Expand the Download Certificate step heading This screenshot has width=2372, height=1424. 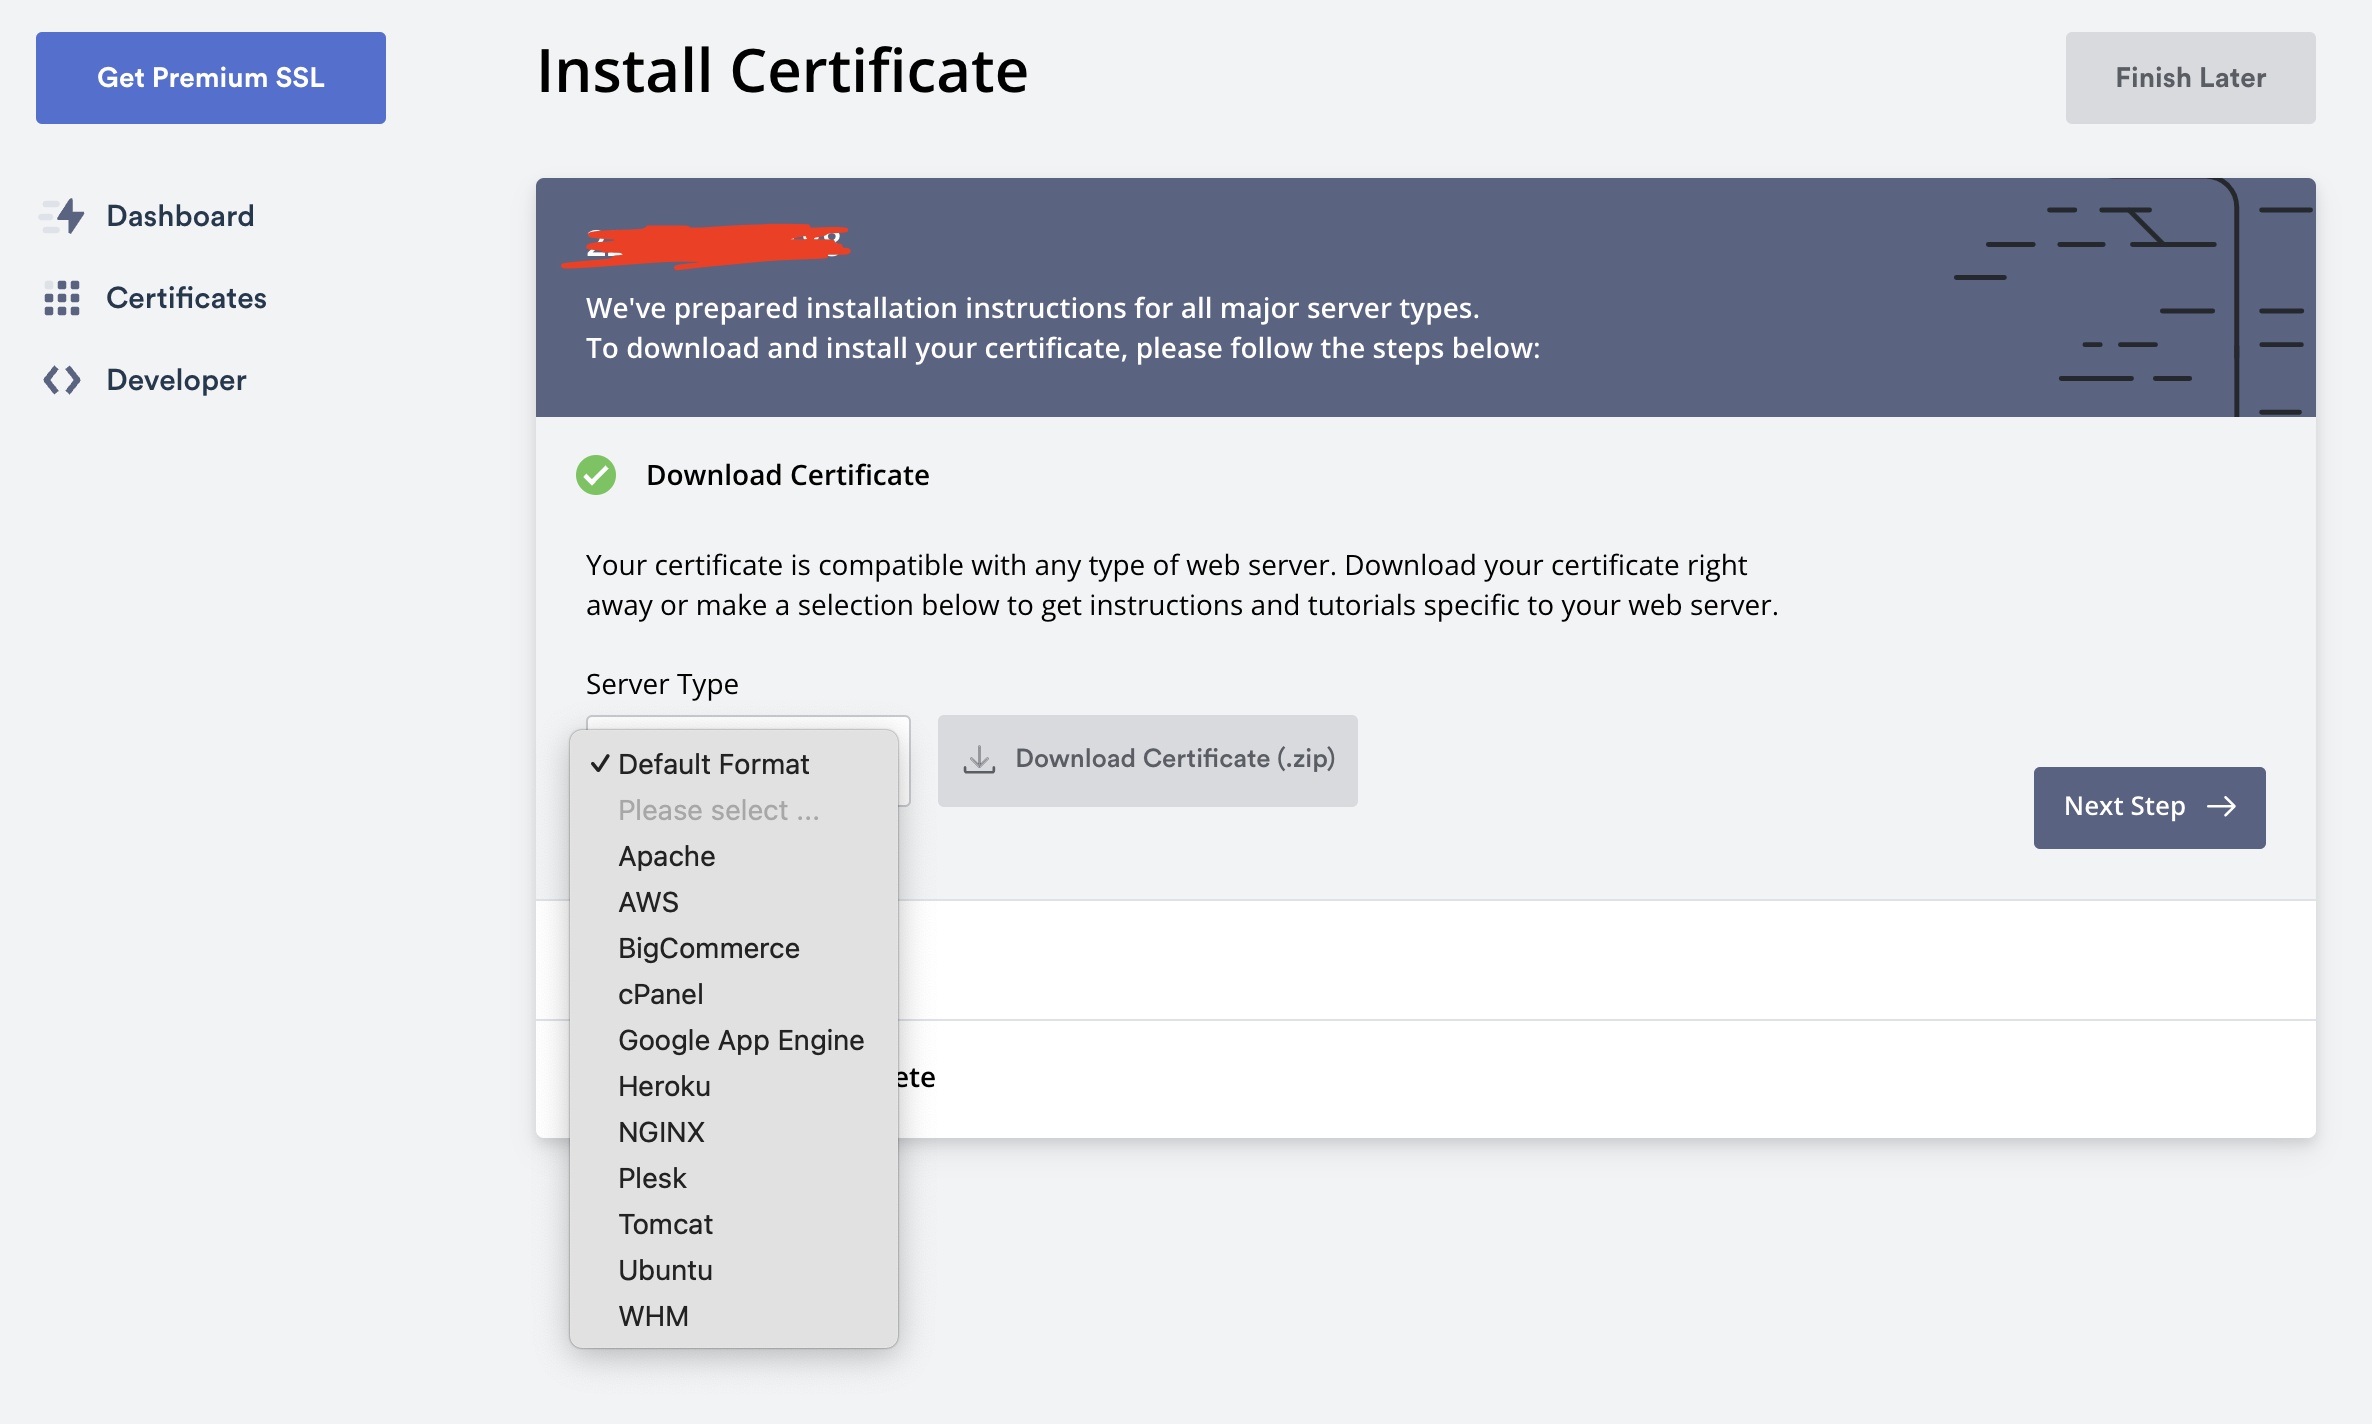point(788,475)
